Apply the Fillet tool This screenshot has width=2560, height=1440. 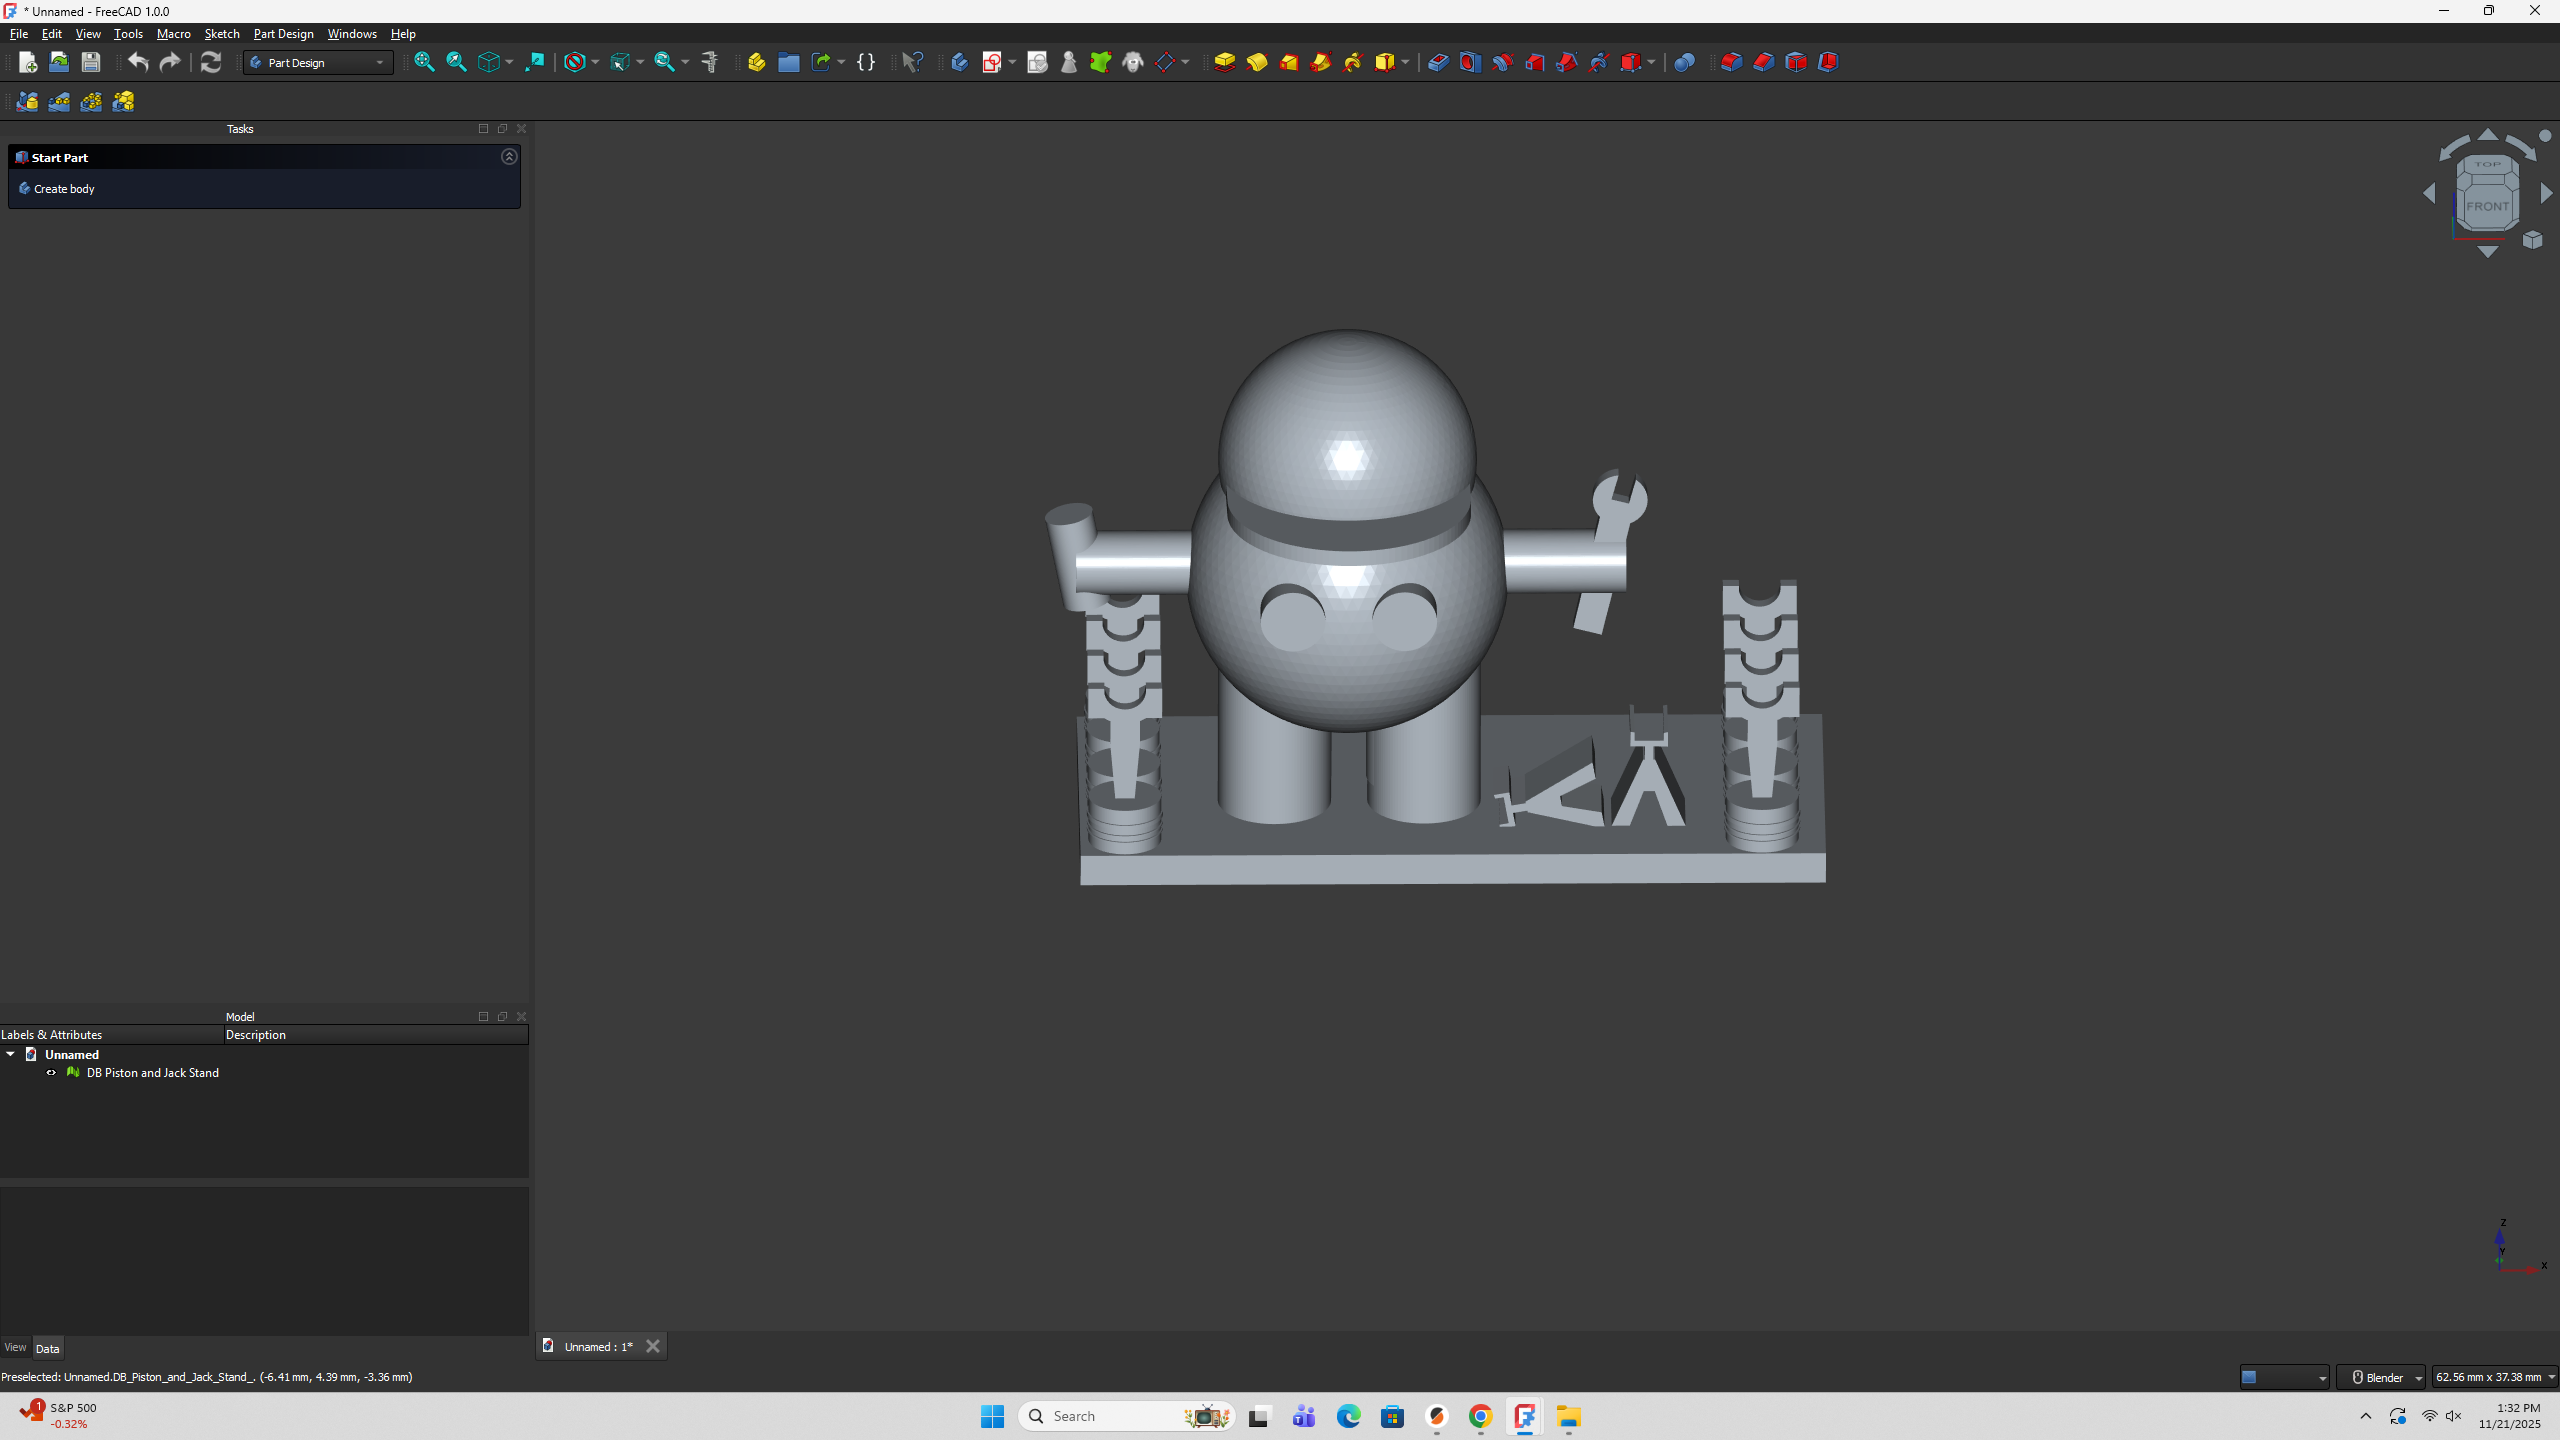1732,62
